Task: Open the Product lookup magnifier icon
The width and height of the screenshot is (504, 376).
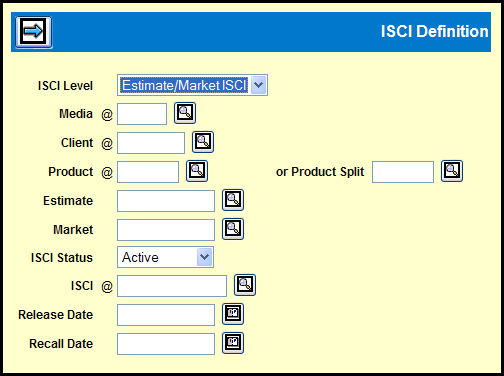Action: [x=197, y=171]
